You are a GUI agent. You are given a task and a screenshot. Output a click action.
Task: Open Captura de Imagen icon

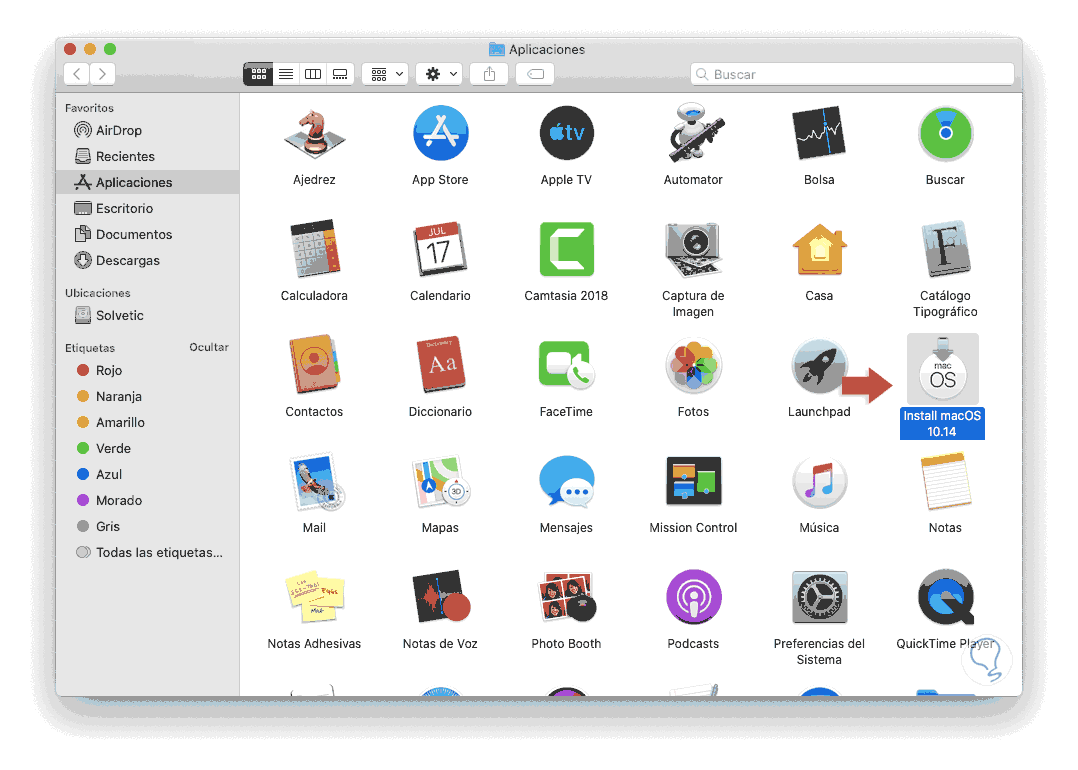click(x=693, y=249)
